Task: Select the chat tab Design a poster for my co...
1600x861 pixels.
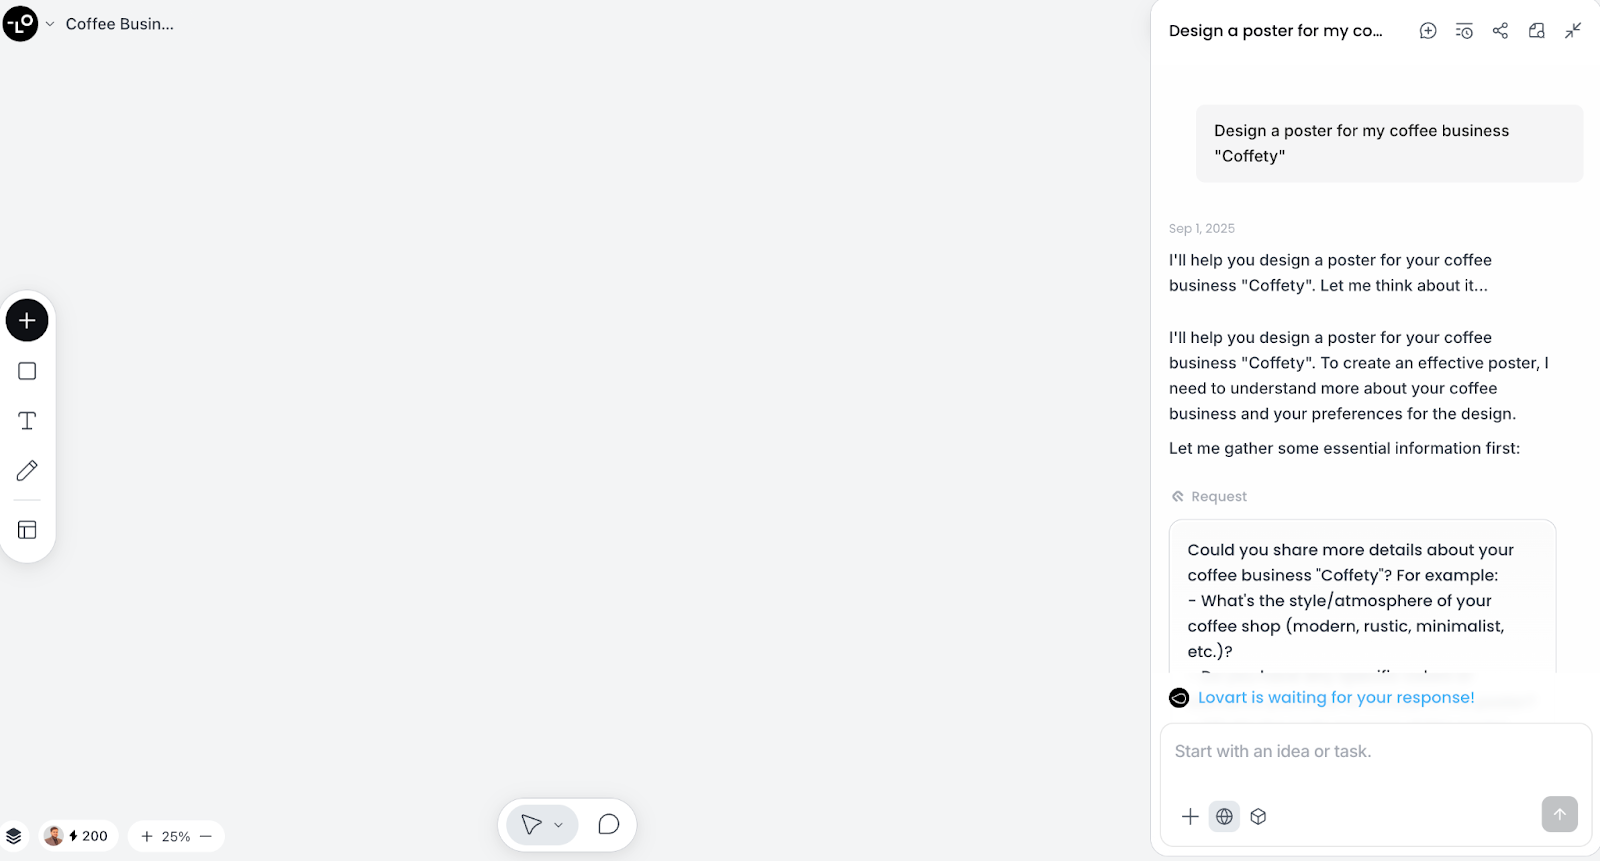Action: click(x=1277, y=30)
